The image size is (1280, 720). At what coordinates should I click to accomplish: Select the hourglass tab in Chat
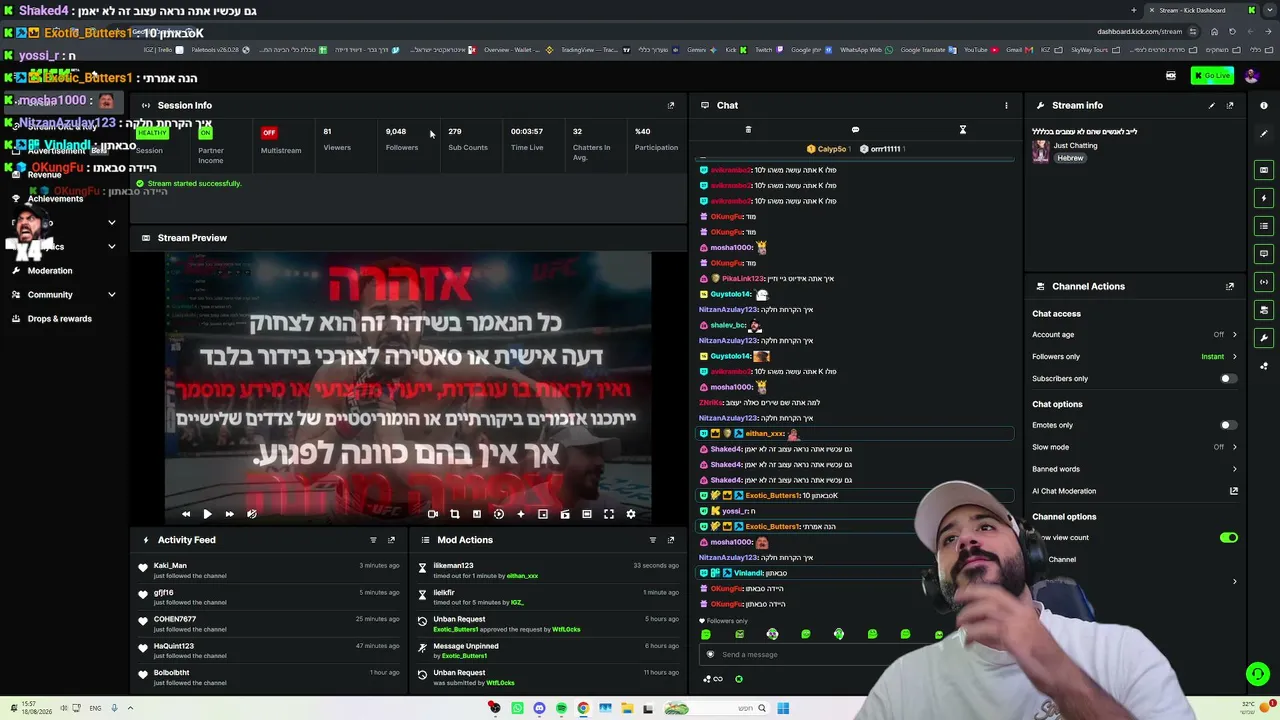[963, 130]
